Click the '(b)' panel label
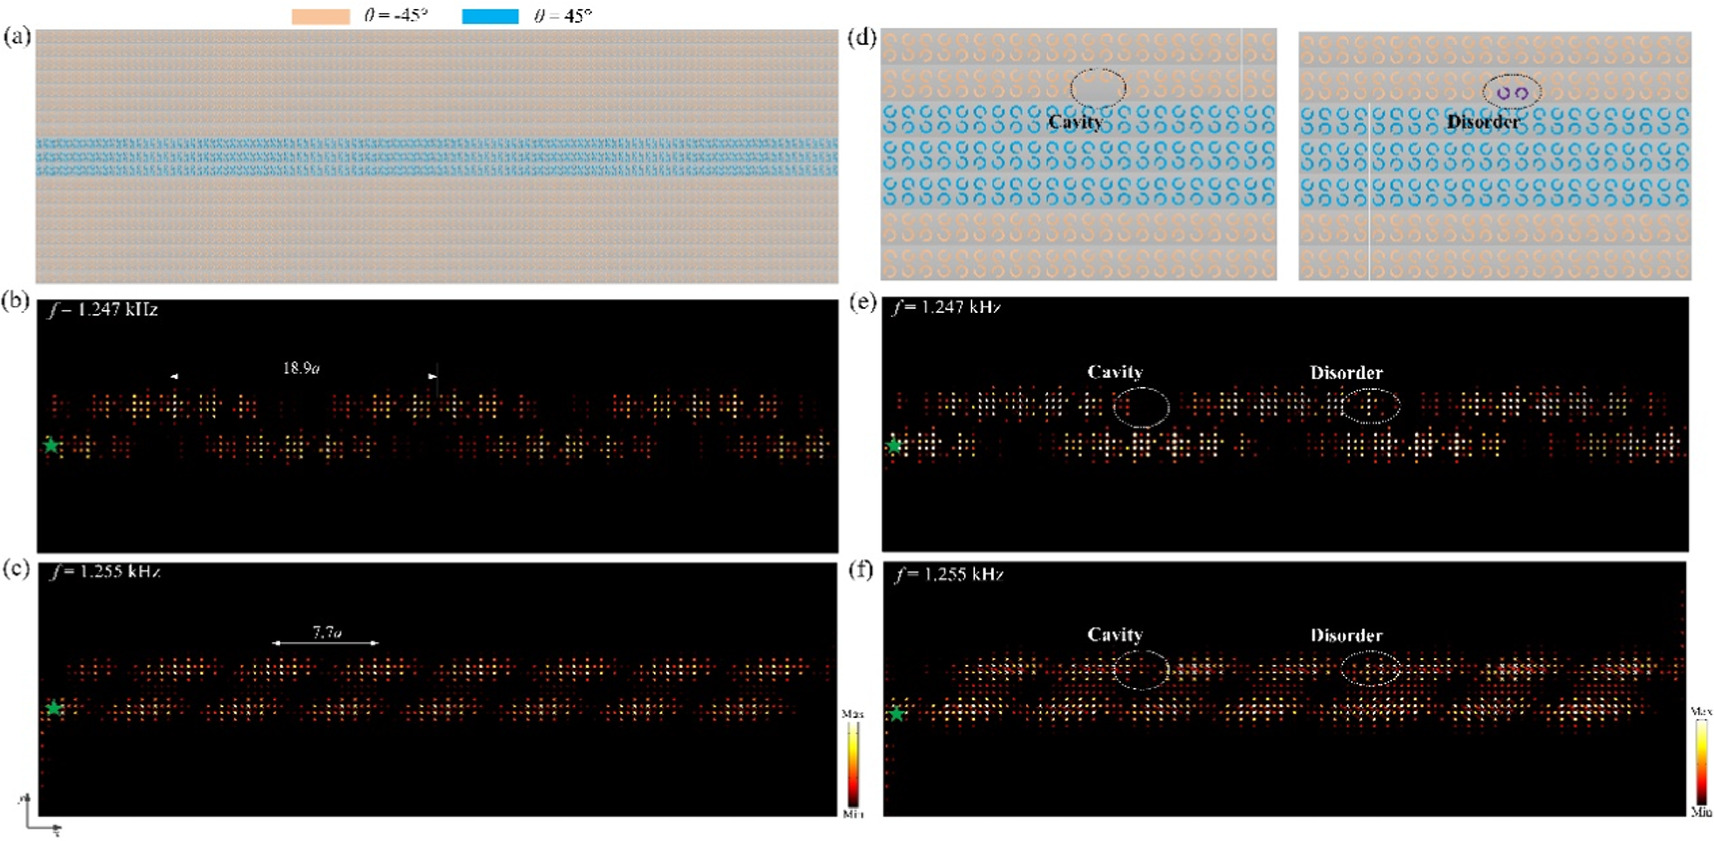Screen dimensions: 1714x841 click(x=16, y=300)
